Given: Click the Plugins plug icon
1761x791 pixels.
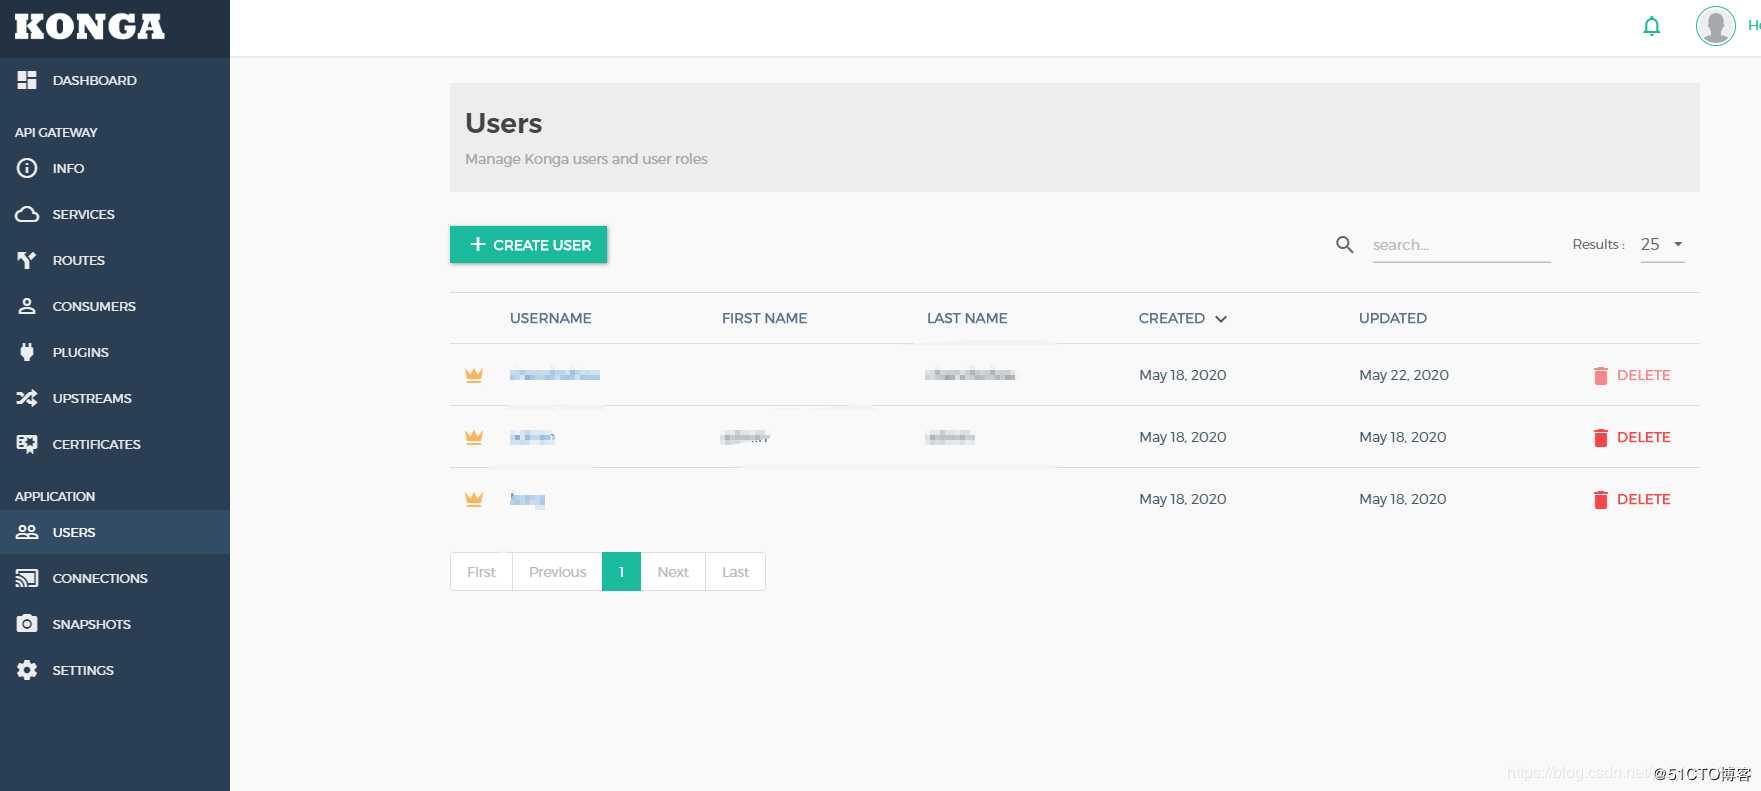Looking at the screenshot, I should (27, 352).
